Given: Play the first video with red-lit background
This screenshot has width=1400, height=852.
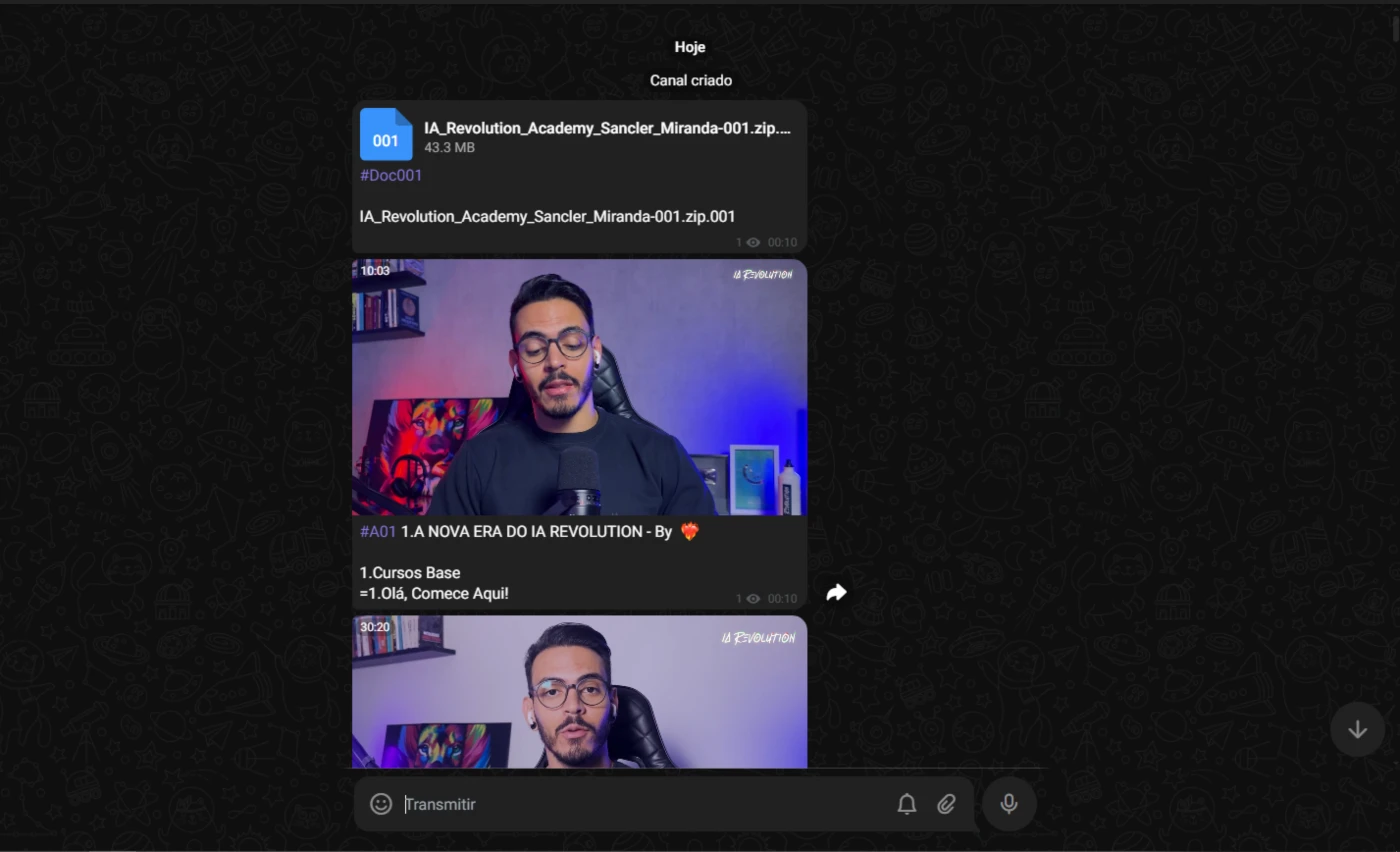Looking at the screenshot, I should [579, 387].
